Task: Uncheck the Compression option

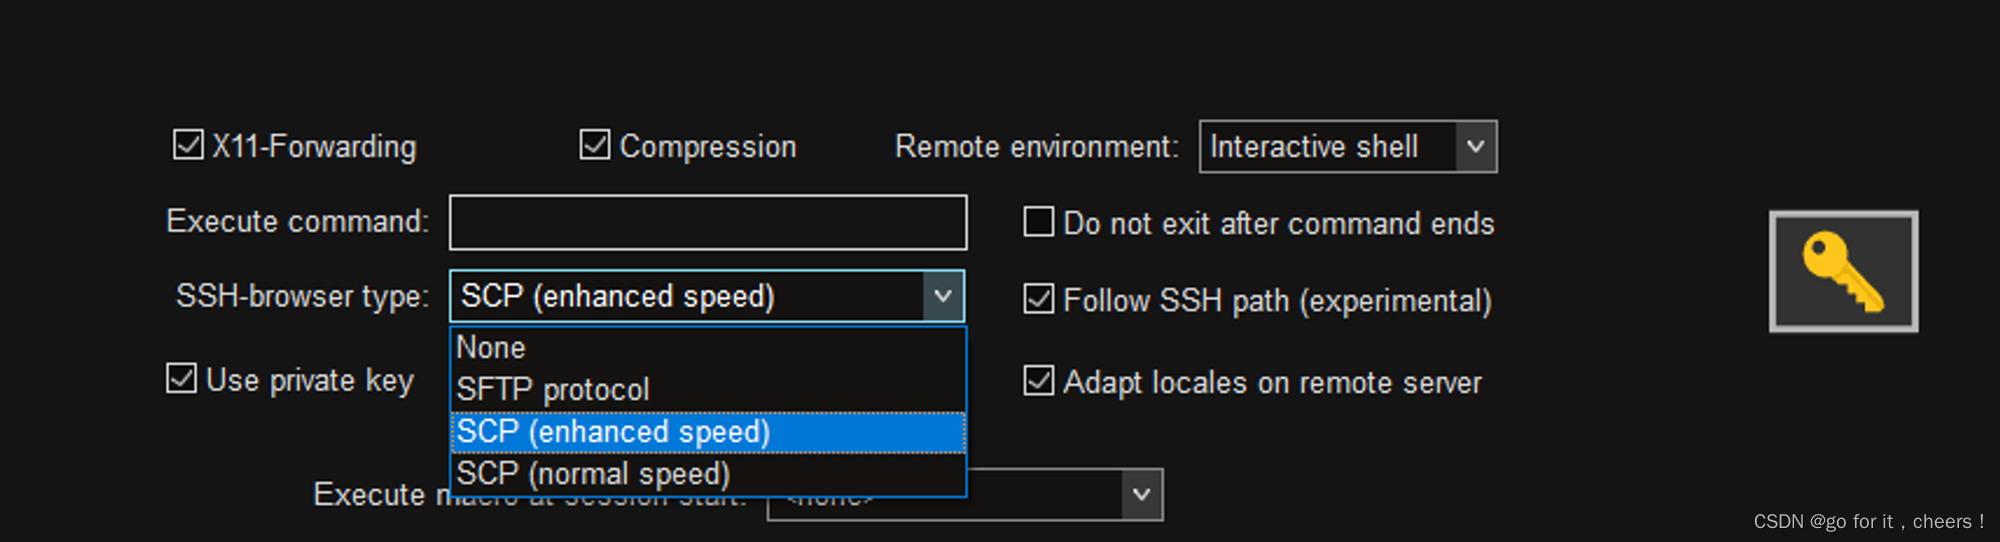Action: click(594, 145)
